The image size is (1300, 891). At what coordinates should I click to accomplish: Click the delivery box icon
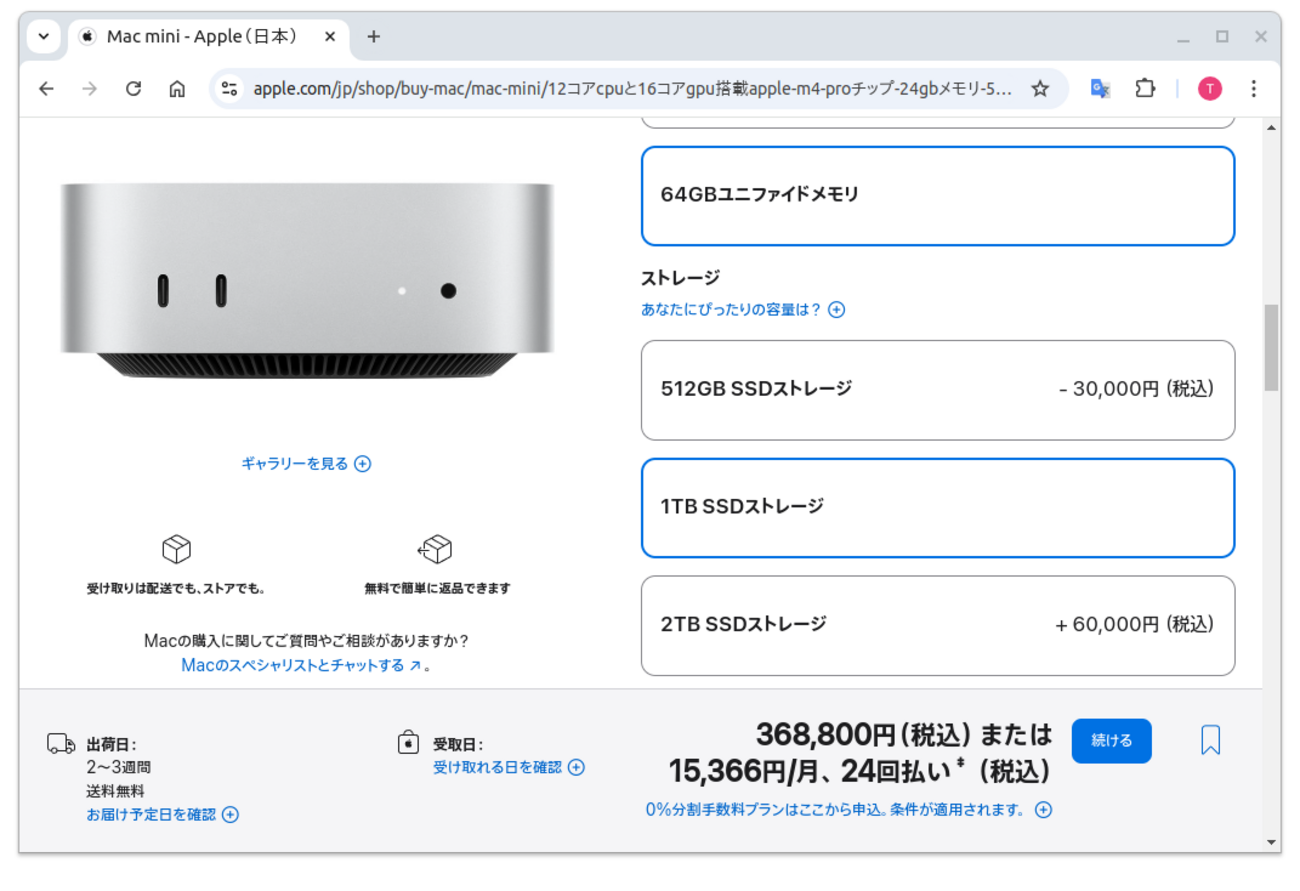176,549
